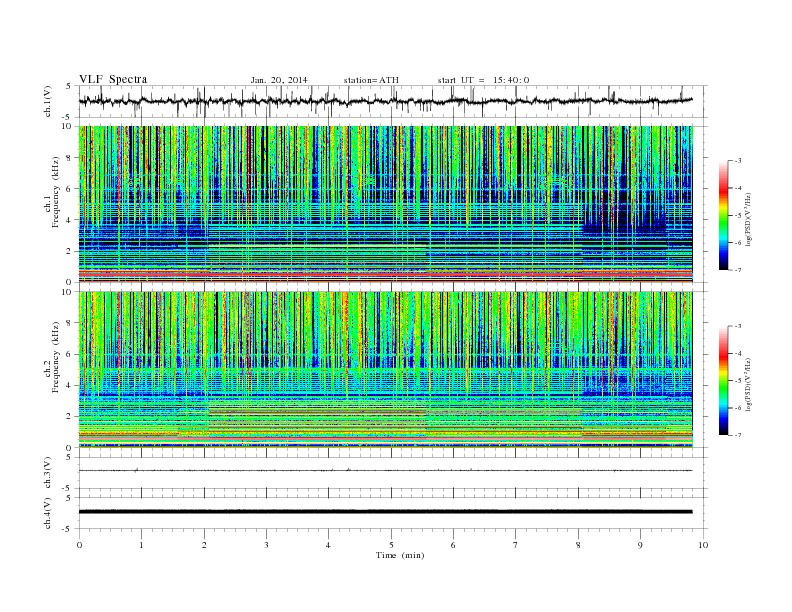Screen dimensions: 792x612
Task: Click the date 'Jan. 20, 2014'
Action: (x=279, y=80)
